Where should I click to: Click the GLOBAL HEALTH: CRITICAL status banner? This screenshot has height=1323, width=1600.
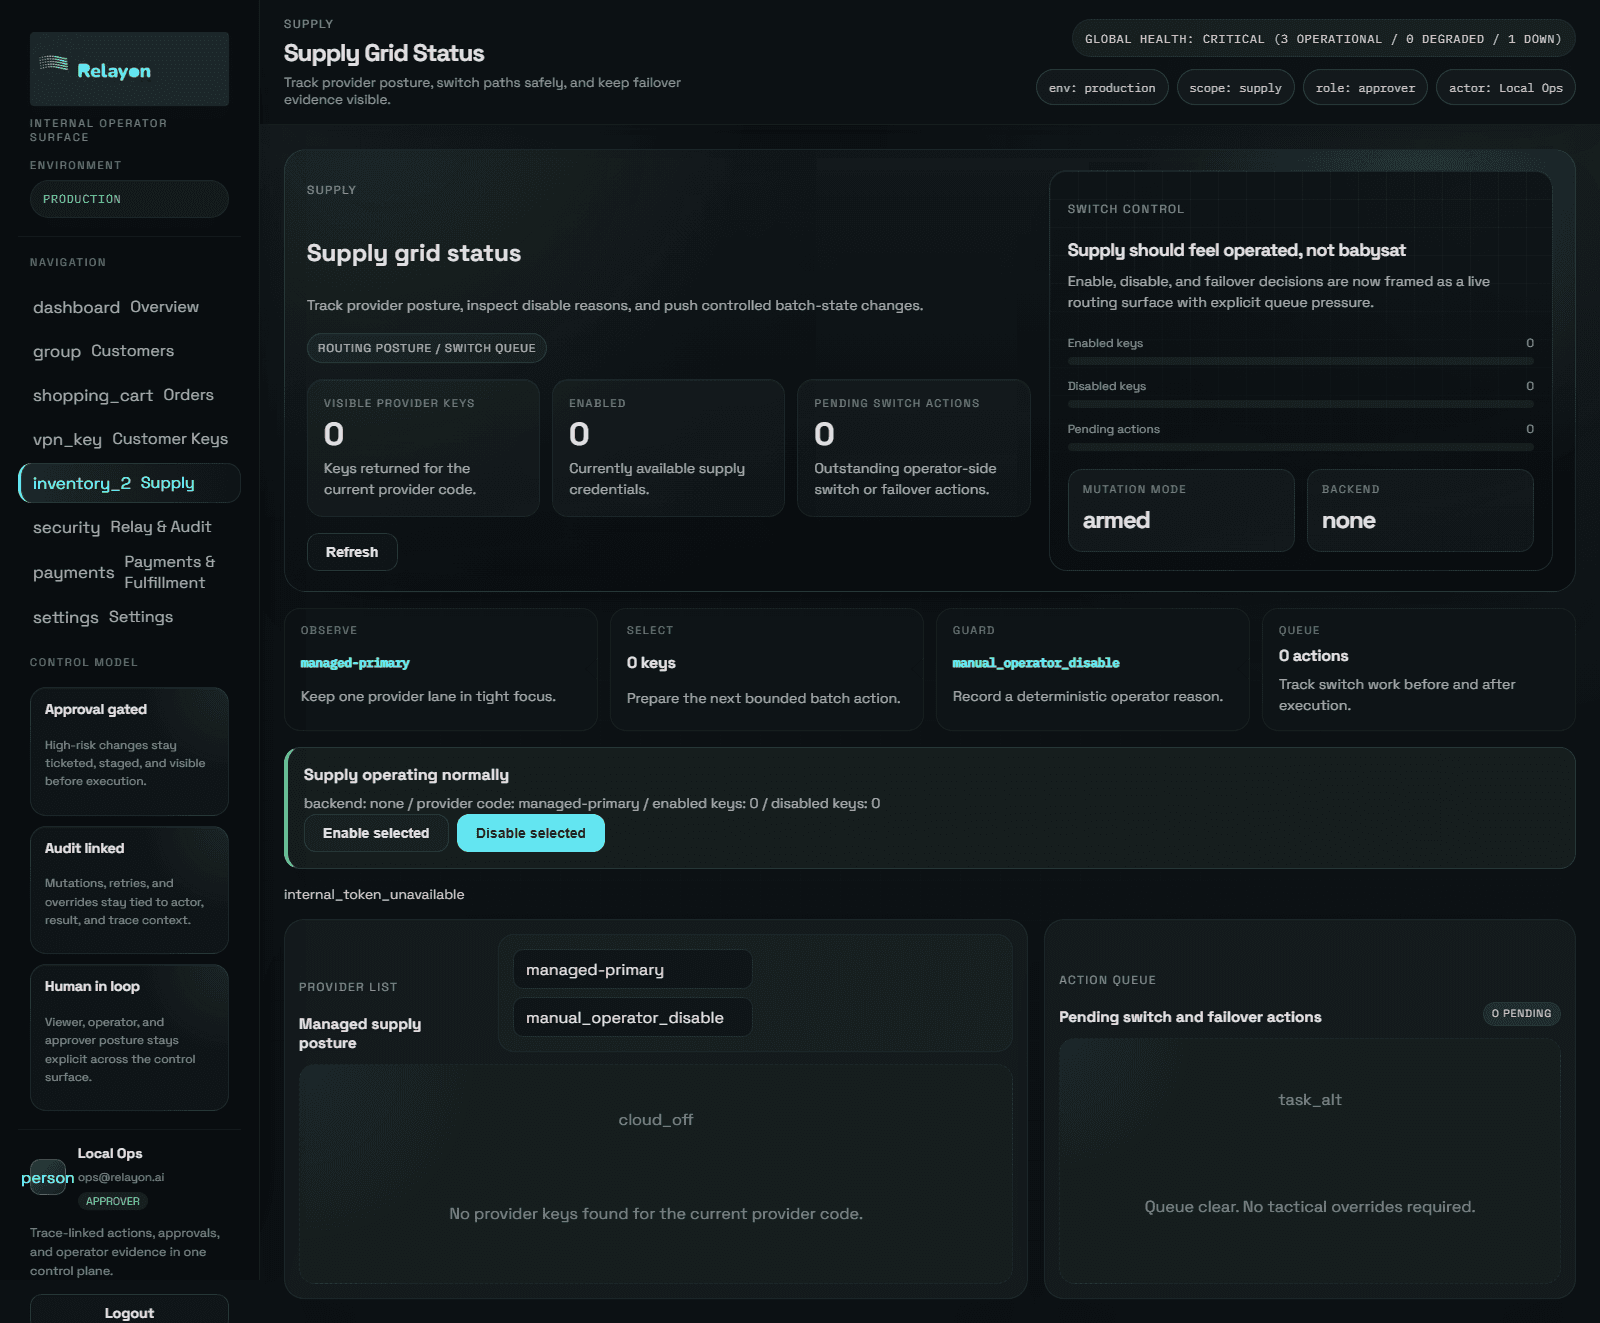(1322, 38)
